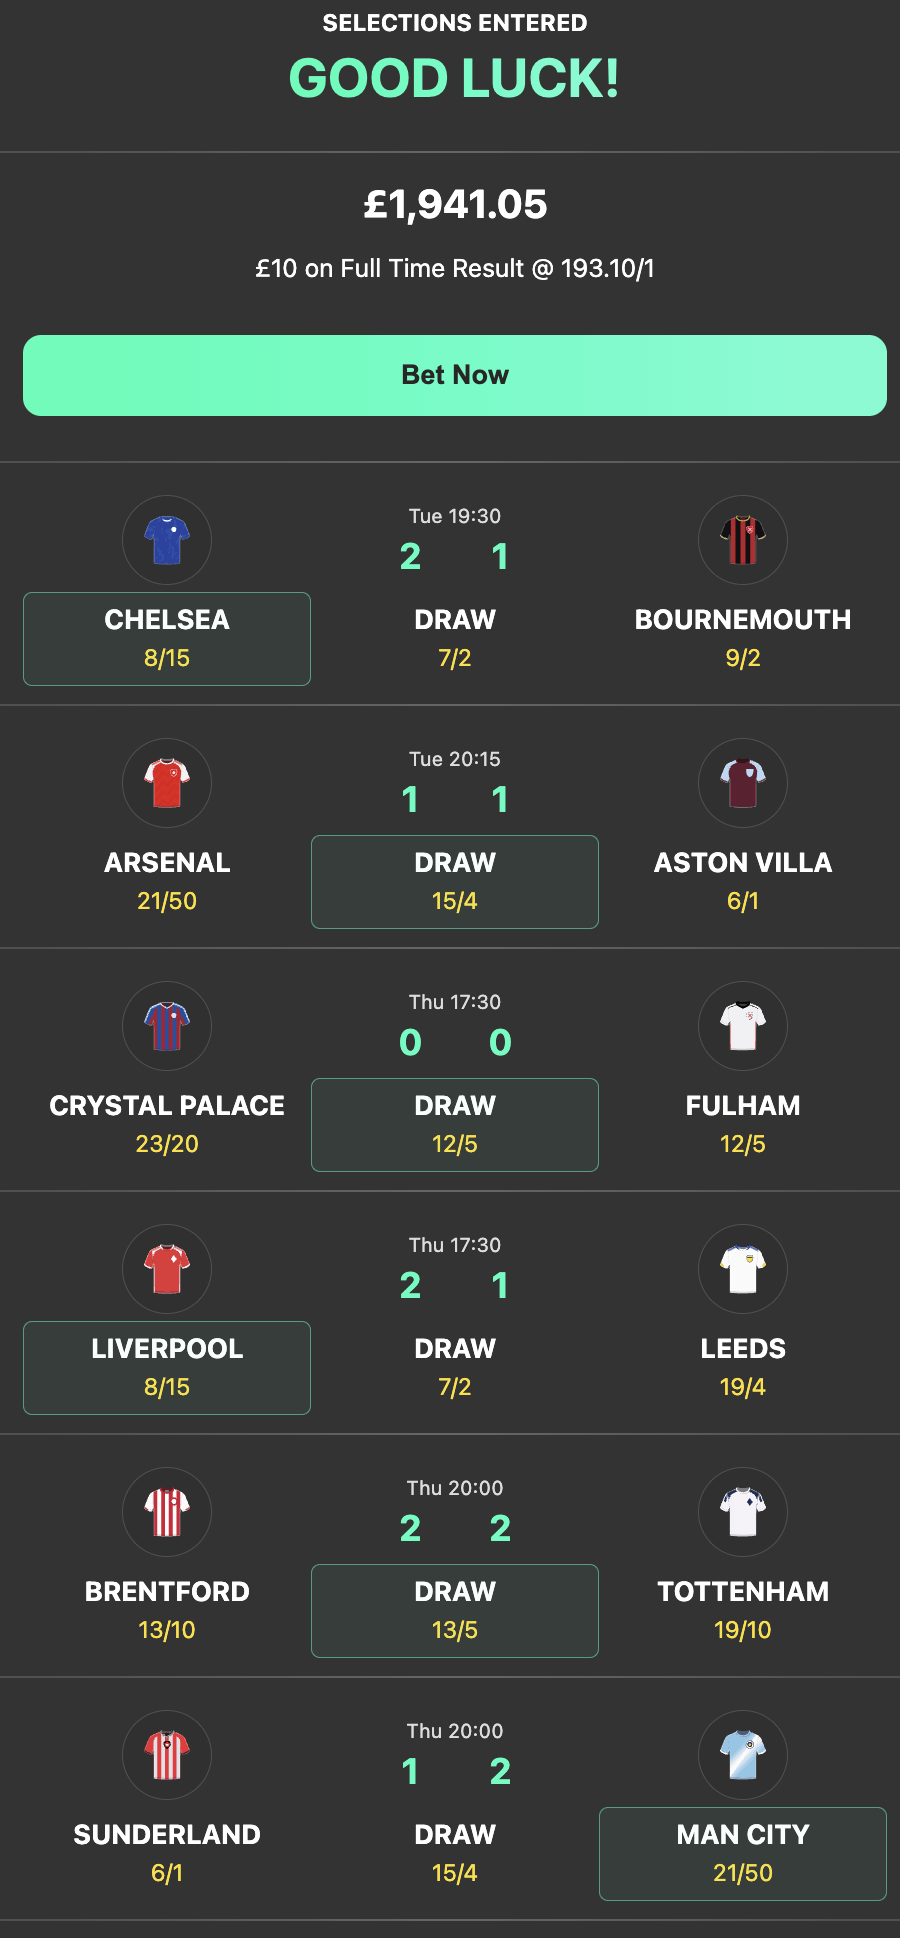Click the Aston Villa shirt icon

[x=742, y=783]
